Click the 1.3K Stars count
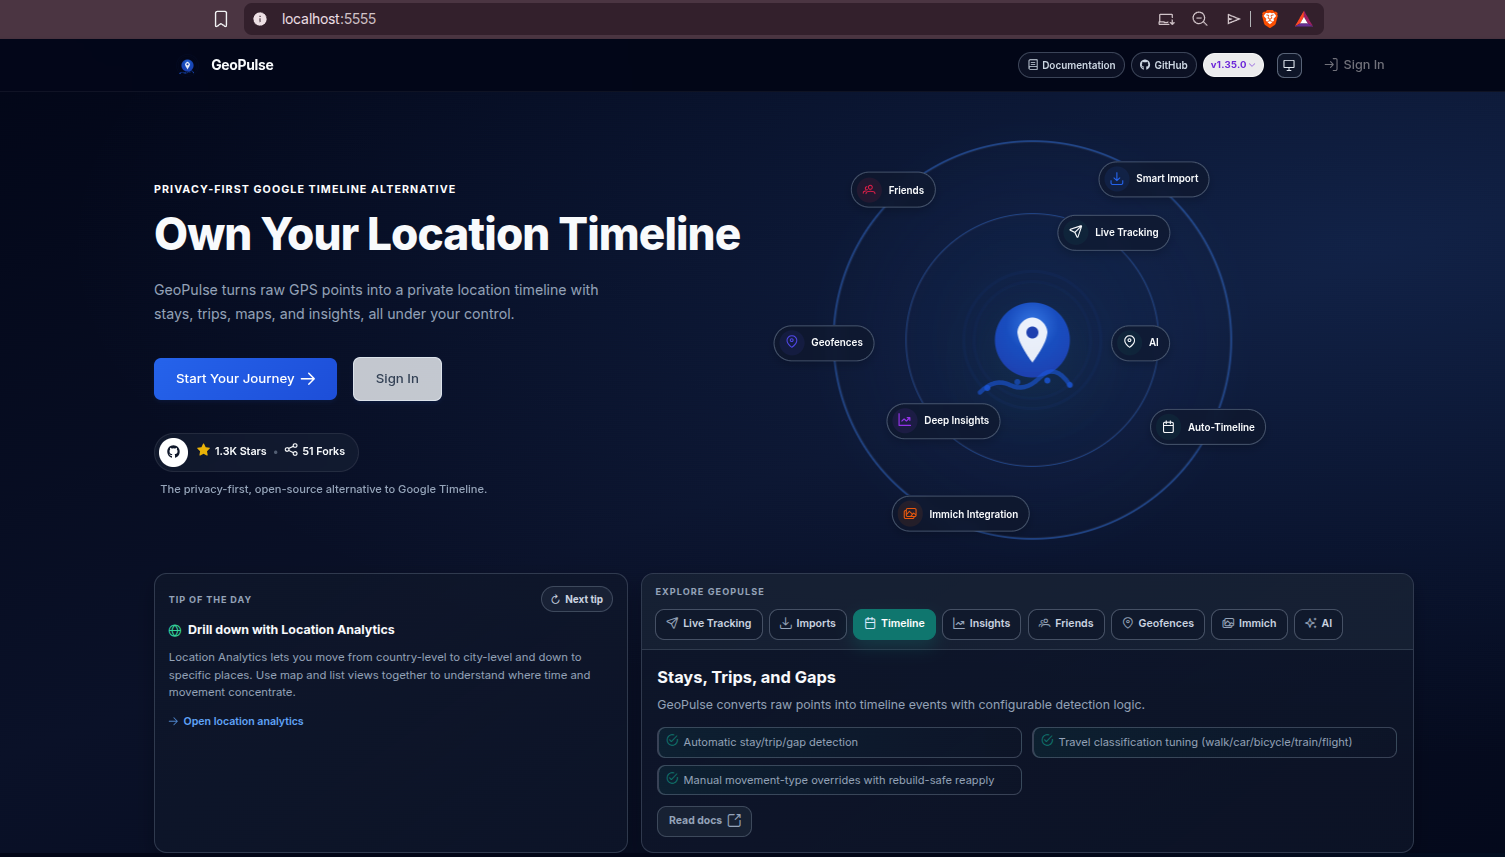 tap(232, 452)
